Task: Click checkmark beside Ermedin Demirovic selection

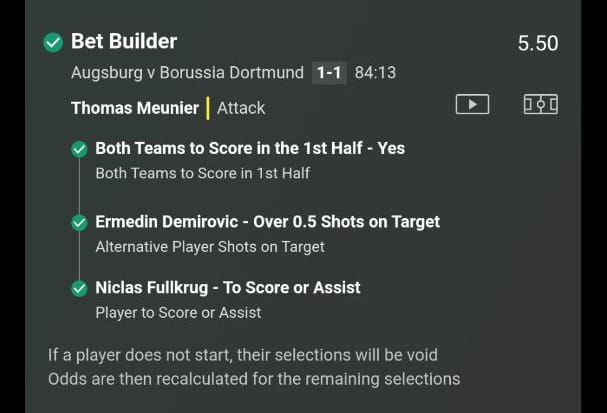Action: pos(79,223)
